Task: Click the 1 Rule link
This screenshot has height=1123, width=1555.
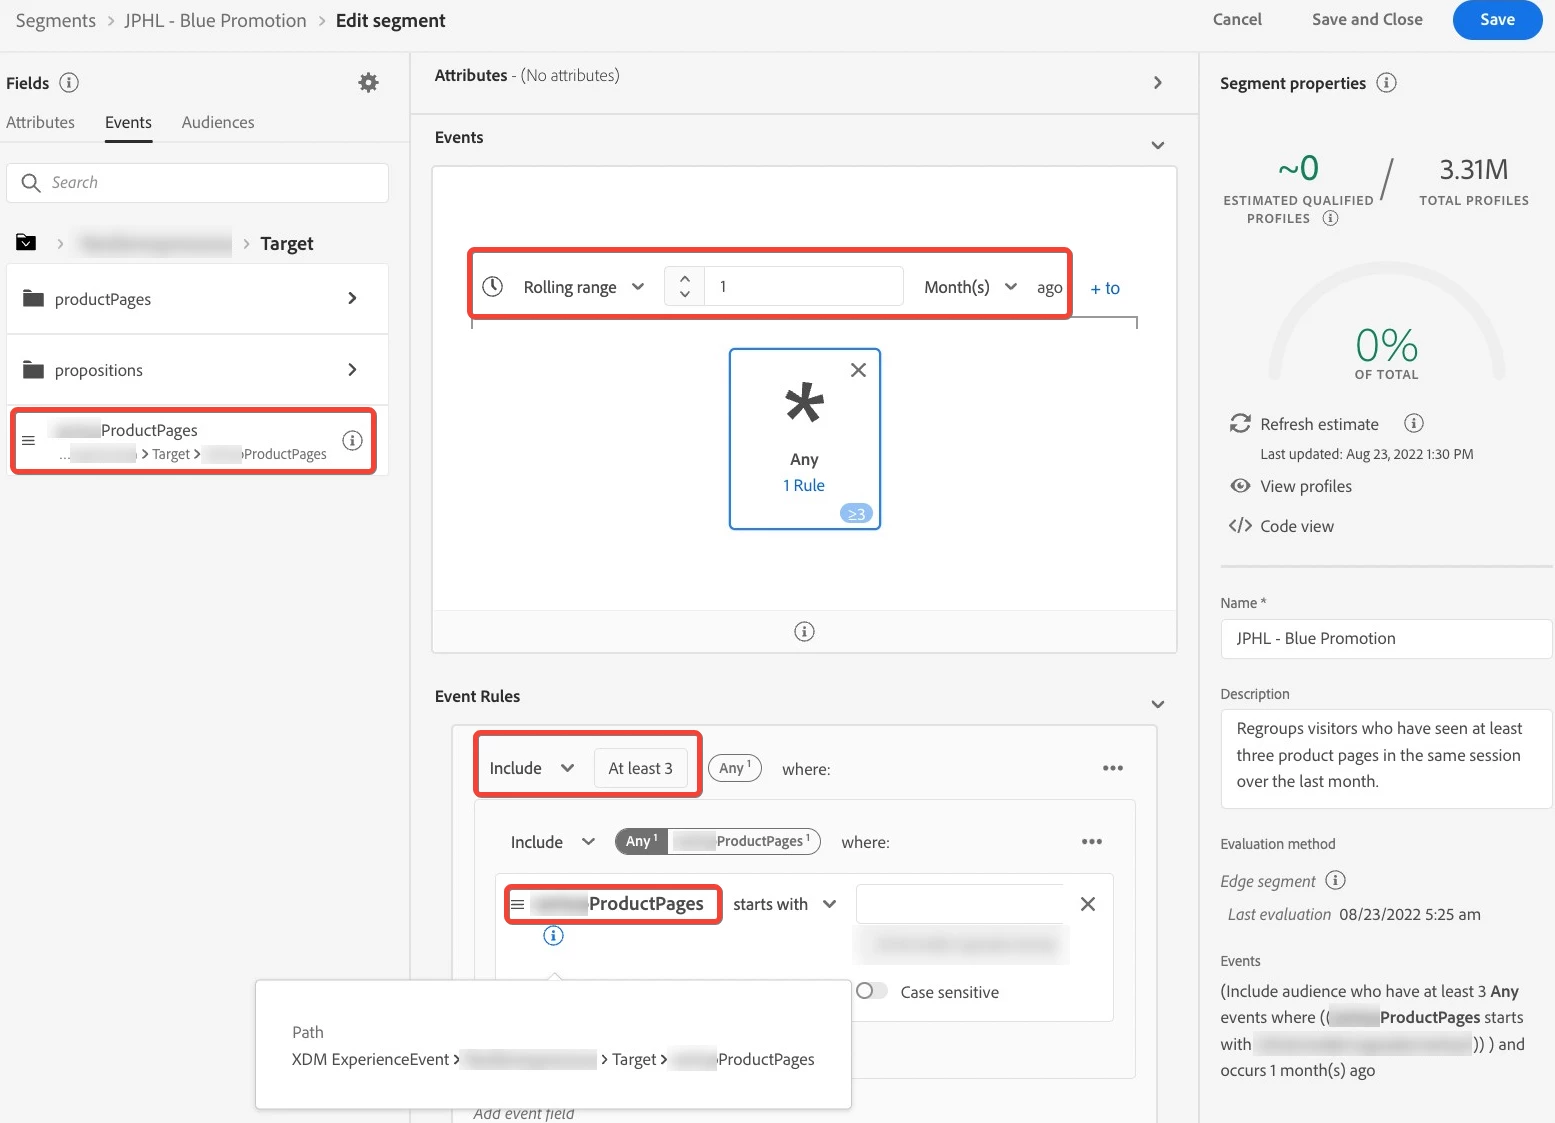Action: coord(804,485)
